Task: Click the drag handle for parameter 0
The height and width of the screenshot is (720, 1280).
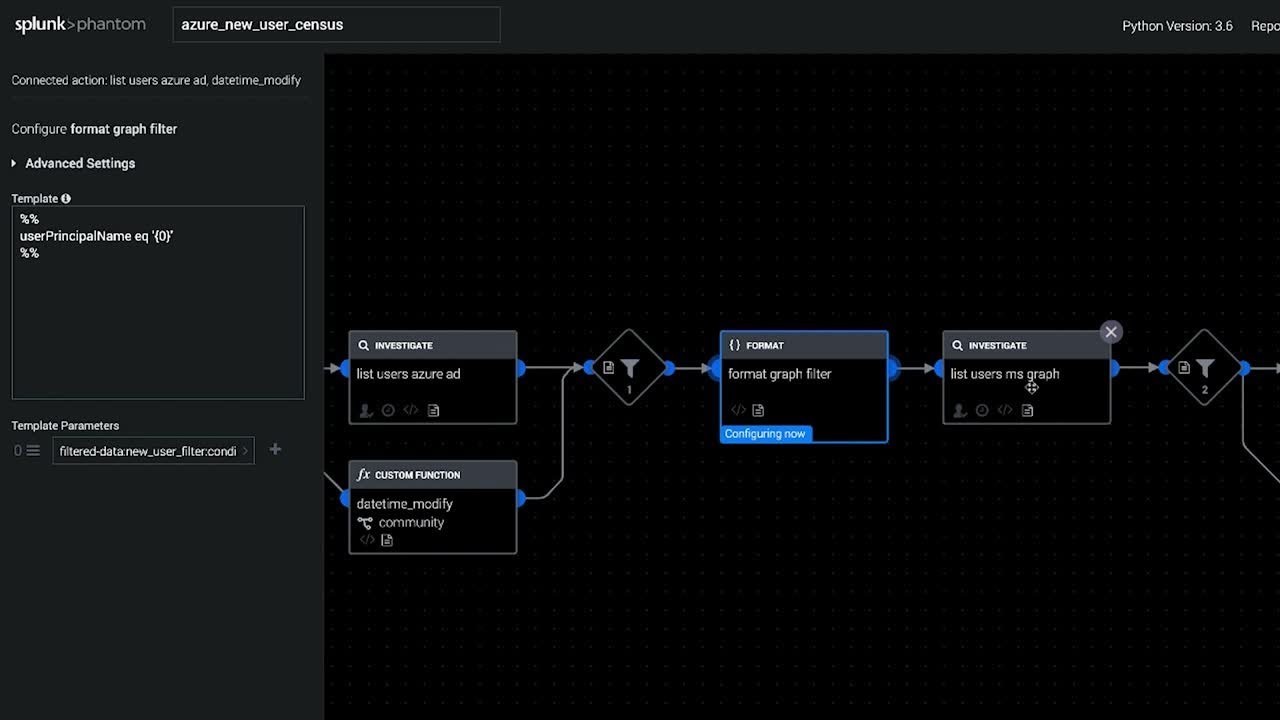Action: 33,451
